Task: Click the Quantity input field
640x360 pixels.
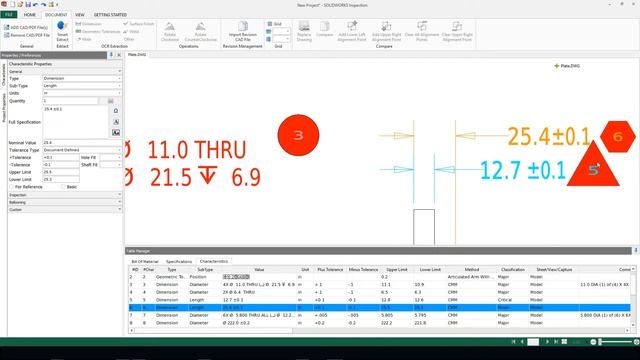Action: [x=70, y=101]
